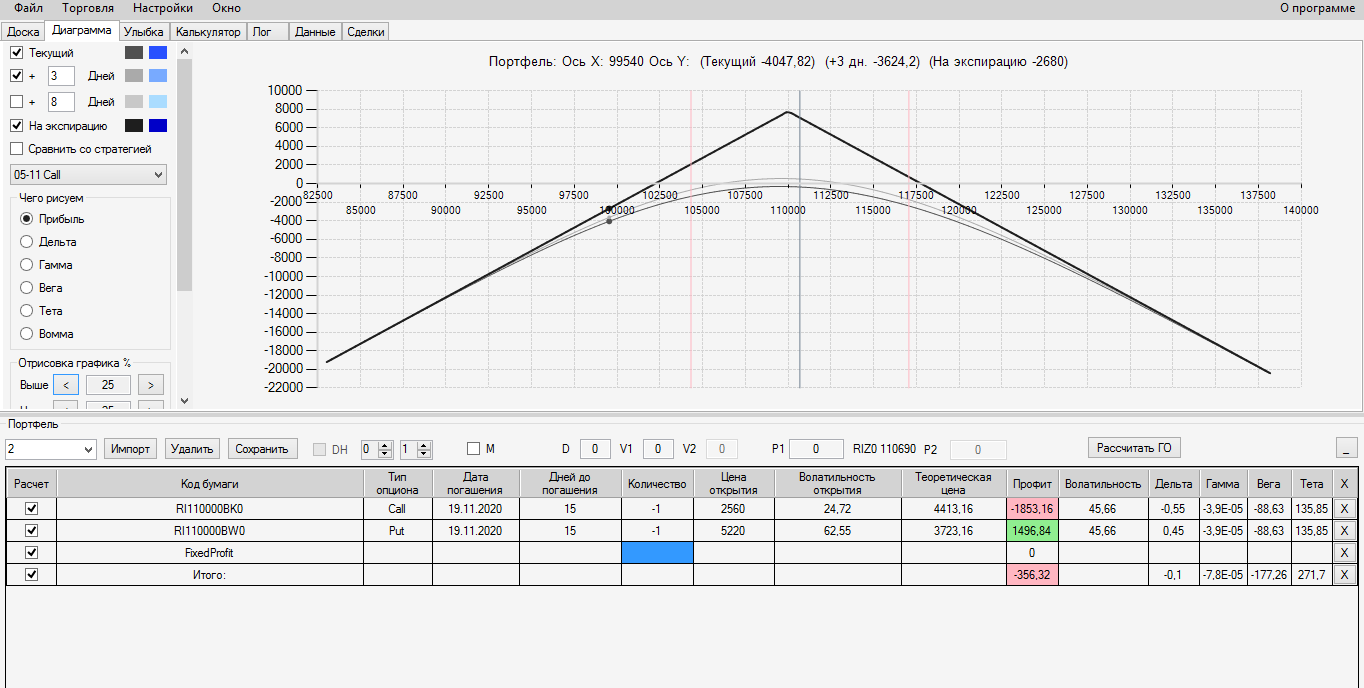Decrease Выше chart range with left arrow
Image resolution: width=1364 pixels, height=688 pixels.
click(x=66, y=385)
